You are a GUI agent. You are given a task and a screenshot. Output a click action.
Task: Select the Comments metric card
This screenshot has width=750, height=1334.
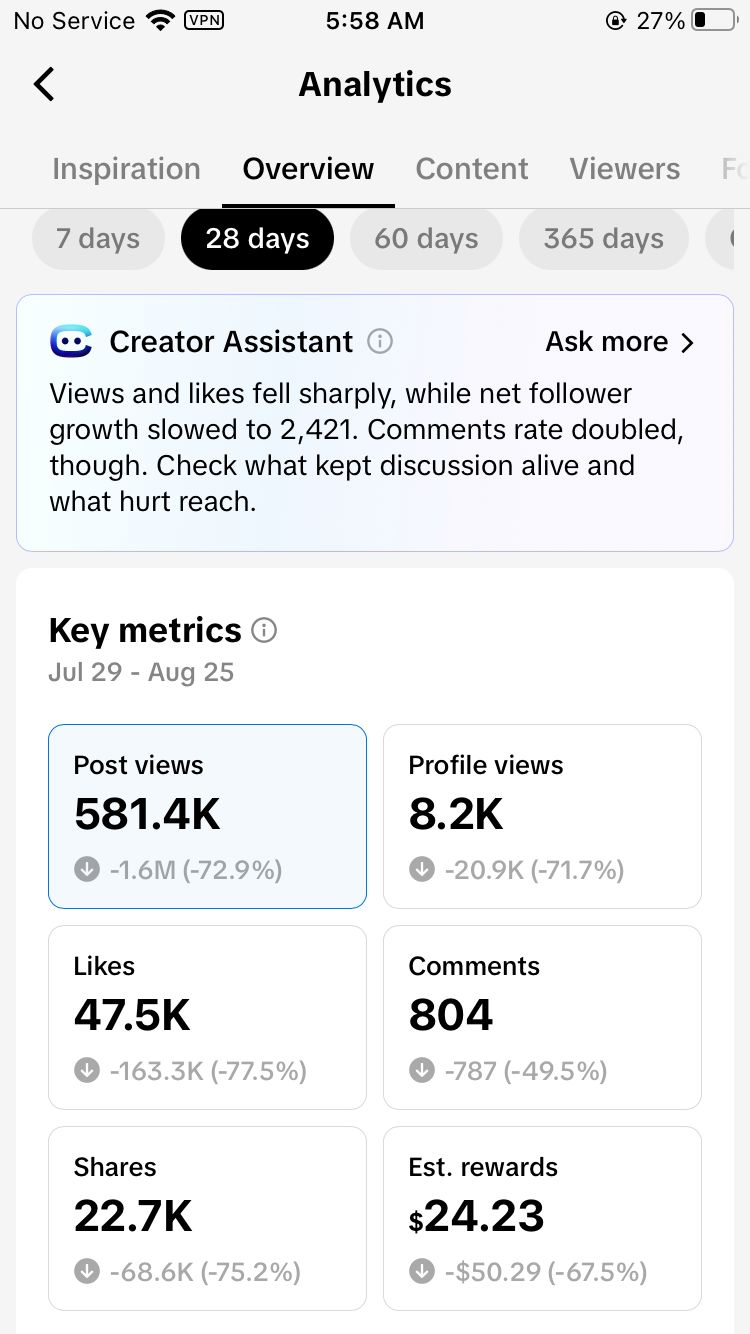tap(542, 1017)
